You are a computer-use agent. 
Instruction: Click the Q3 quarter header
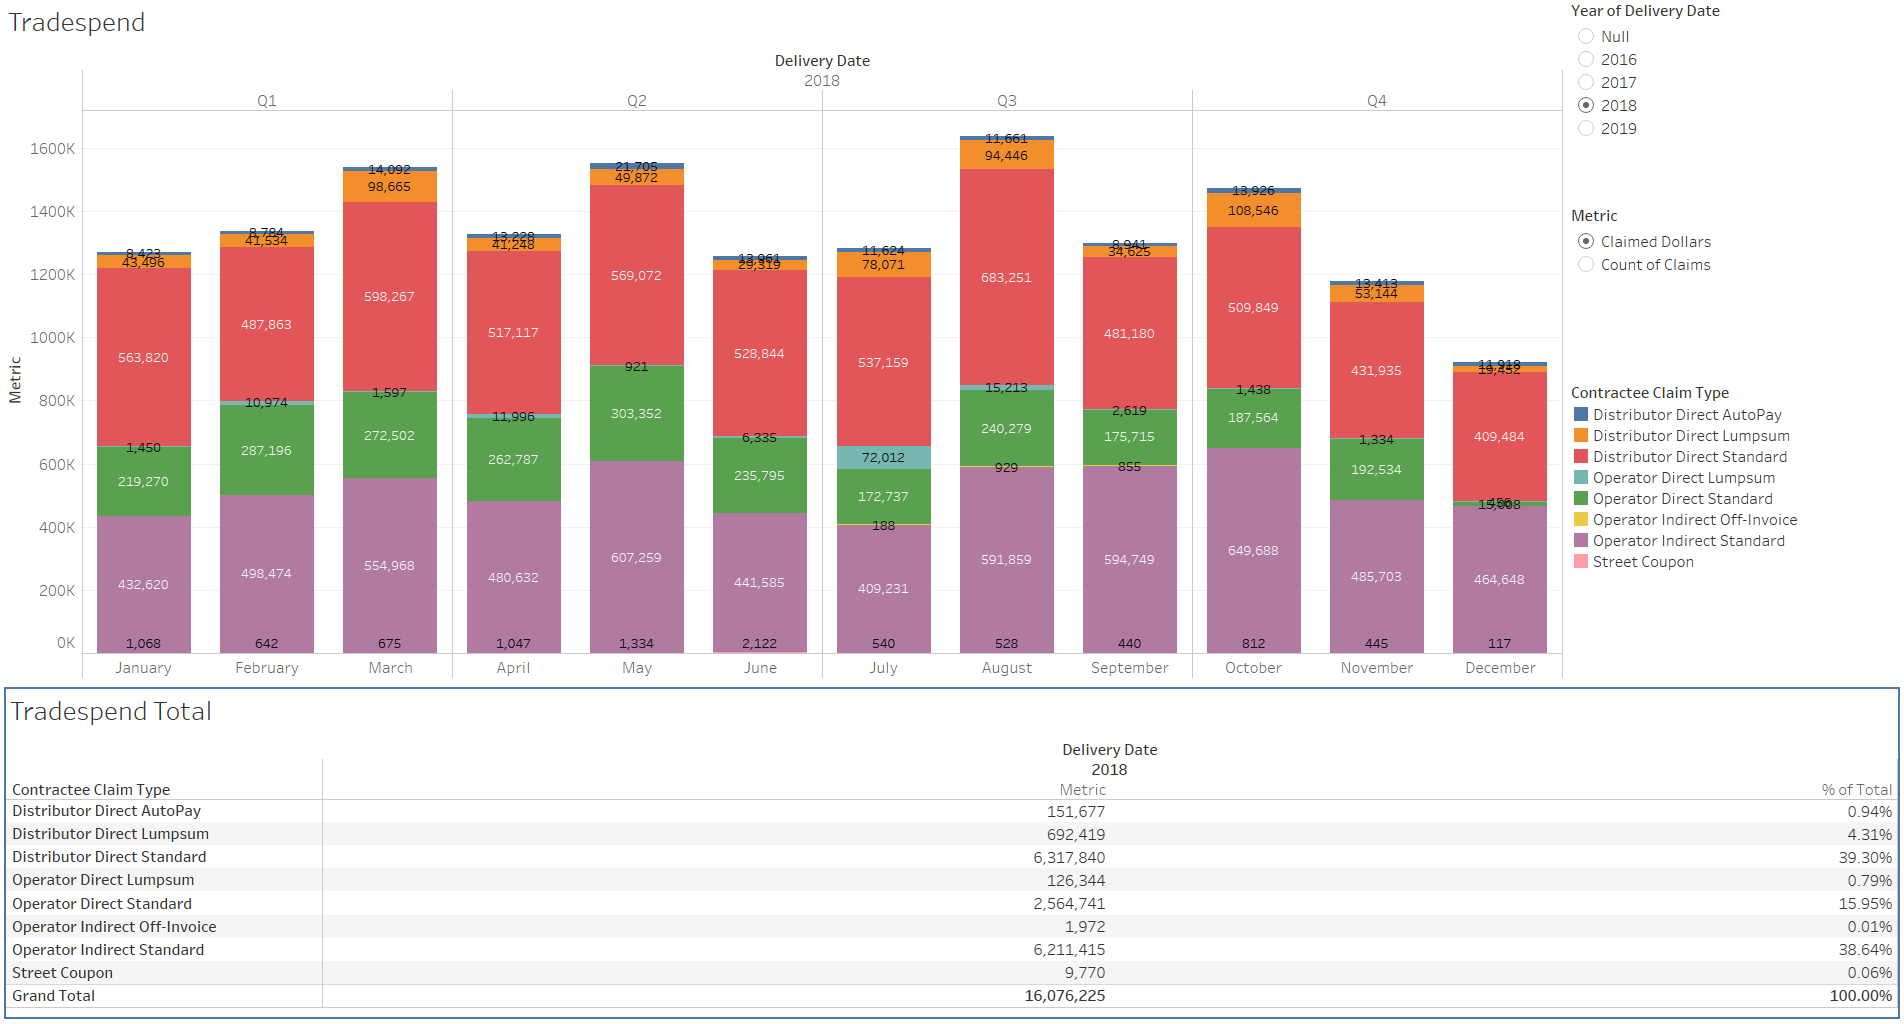pyautogui.click(x=1006, y=101)
